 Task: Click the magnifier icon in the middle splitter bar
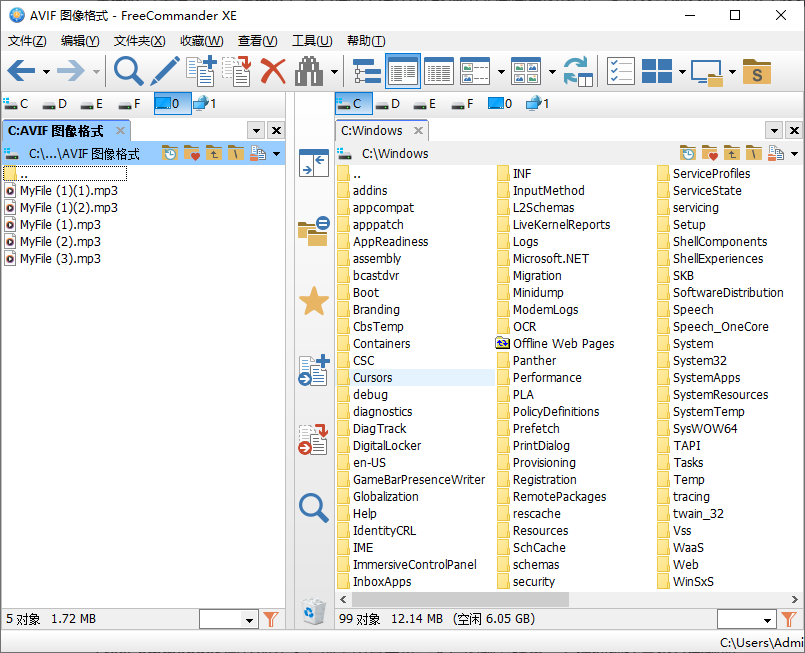click(x=314, y=508)
